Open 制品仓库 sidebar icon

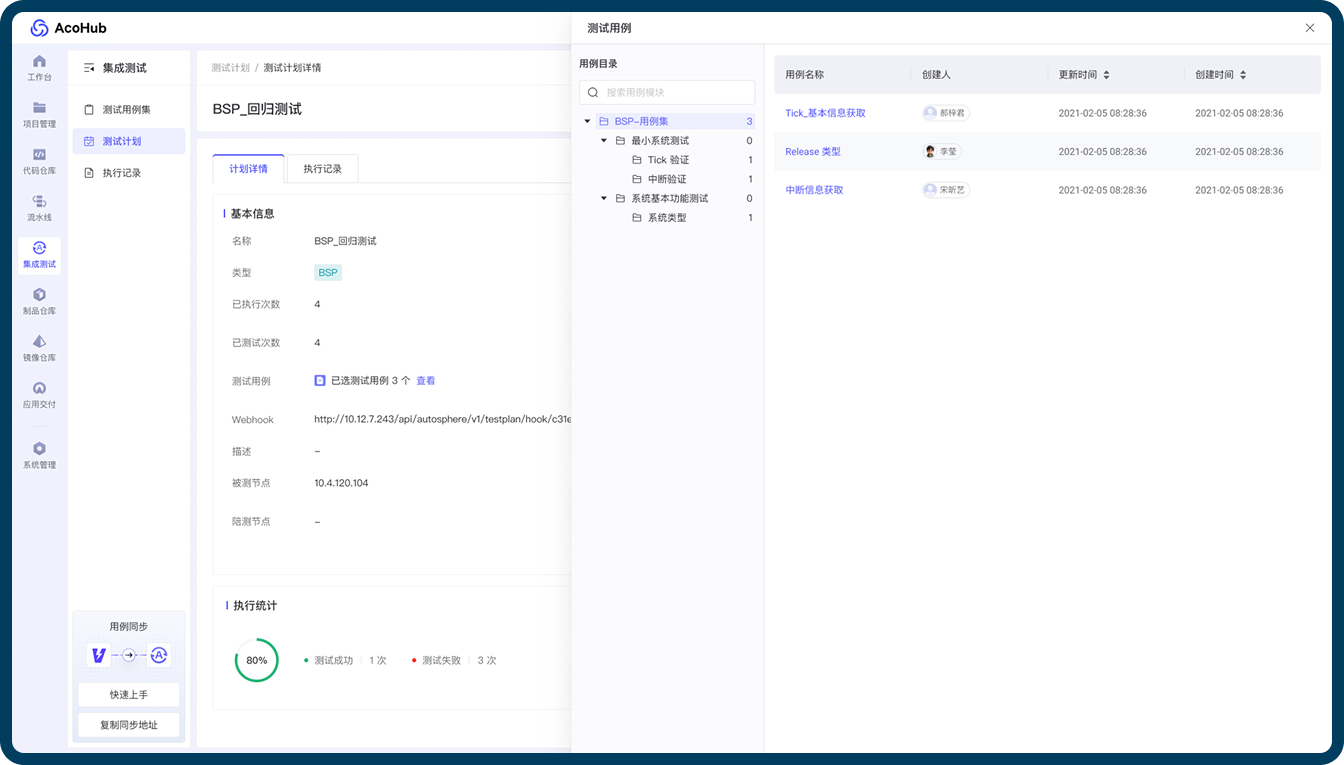click(x=39, y=294)
